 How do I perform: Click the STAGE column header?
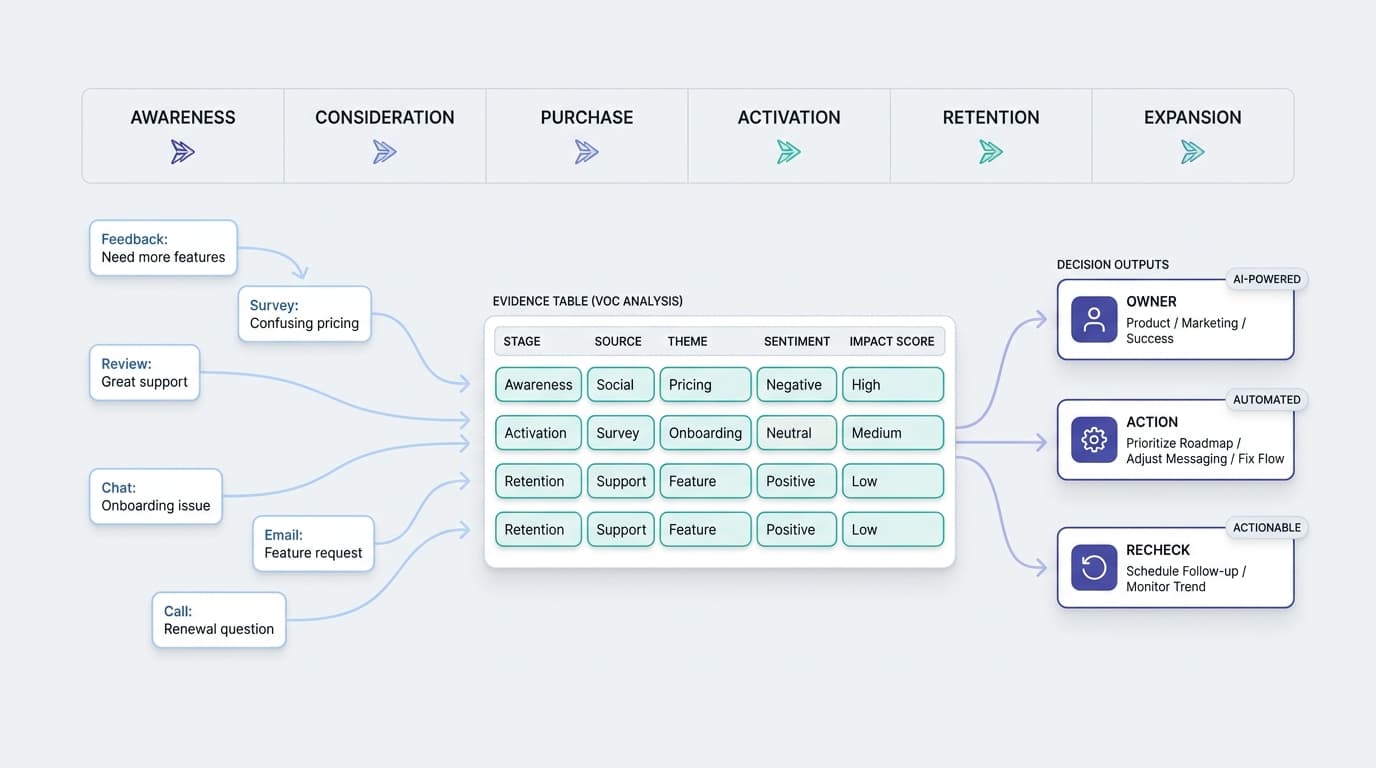click(522, 341)
